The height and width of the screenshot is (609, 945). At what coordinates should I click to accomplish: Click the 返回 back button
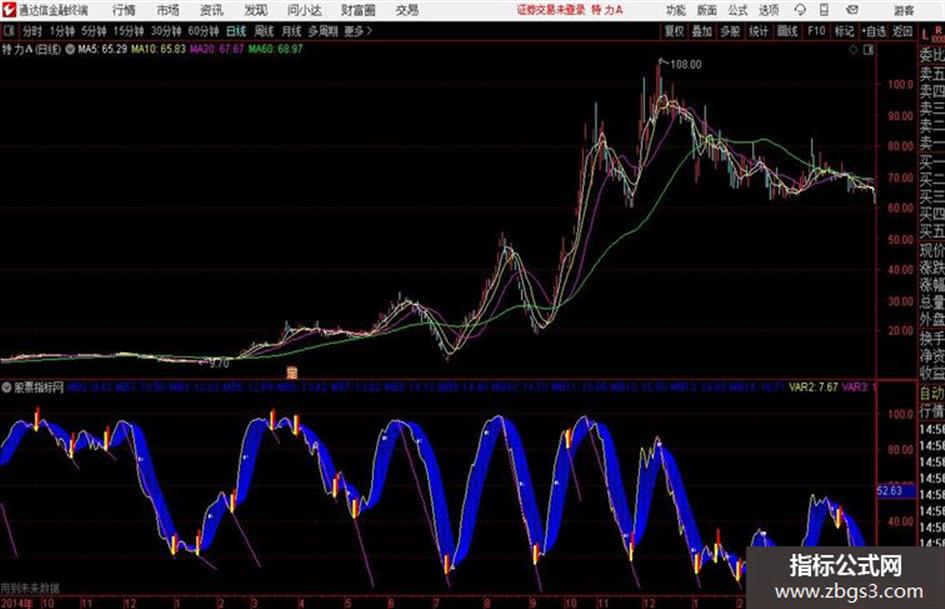tap(902, 31)
